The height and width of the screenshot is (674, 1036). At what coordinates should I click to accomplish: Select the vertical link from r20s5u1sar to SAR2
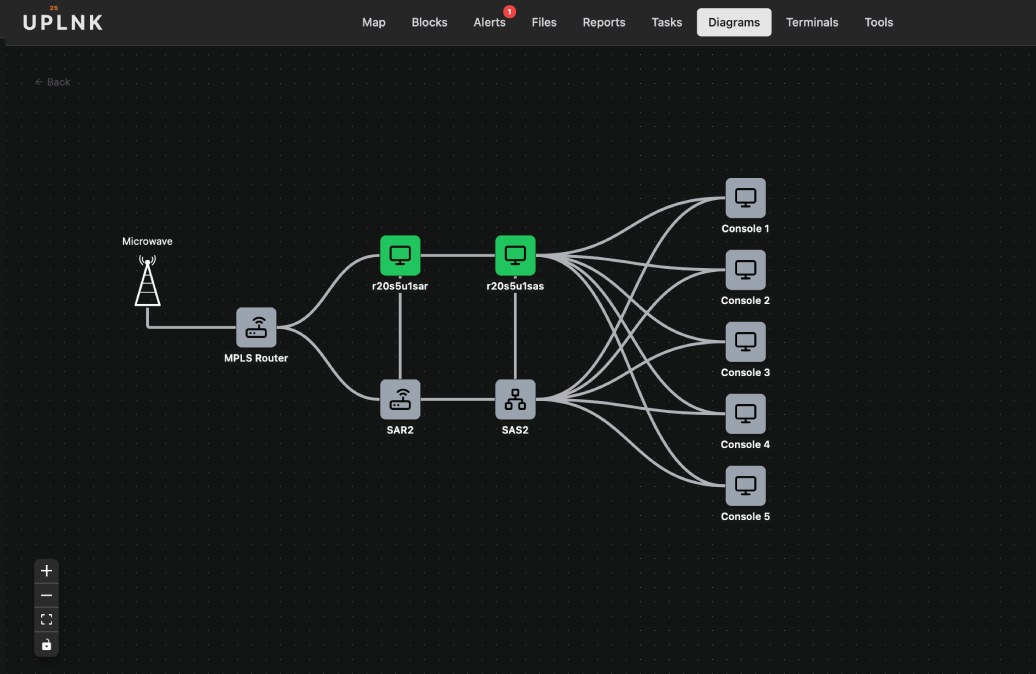[x=400, y=336]
